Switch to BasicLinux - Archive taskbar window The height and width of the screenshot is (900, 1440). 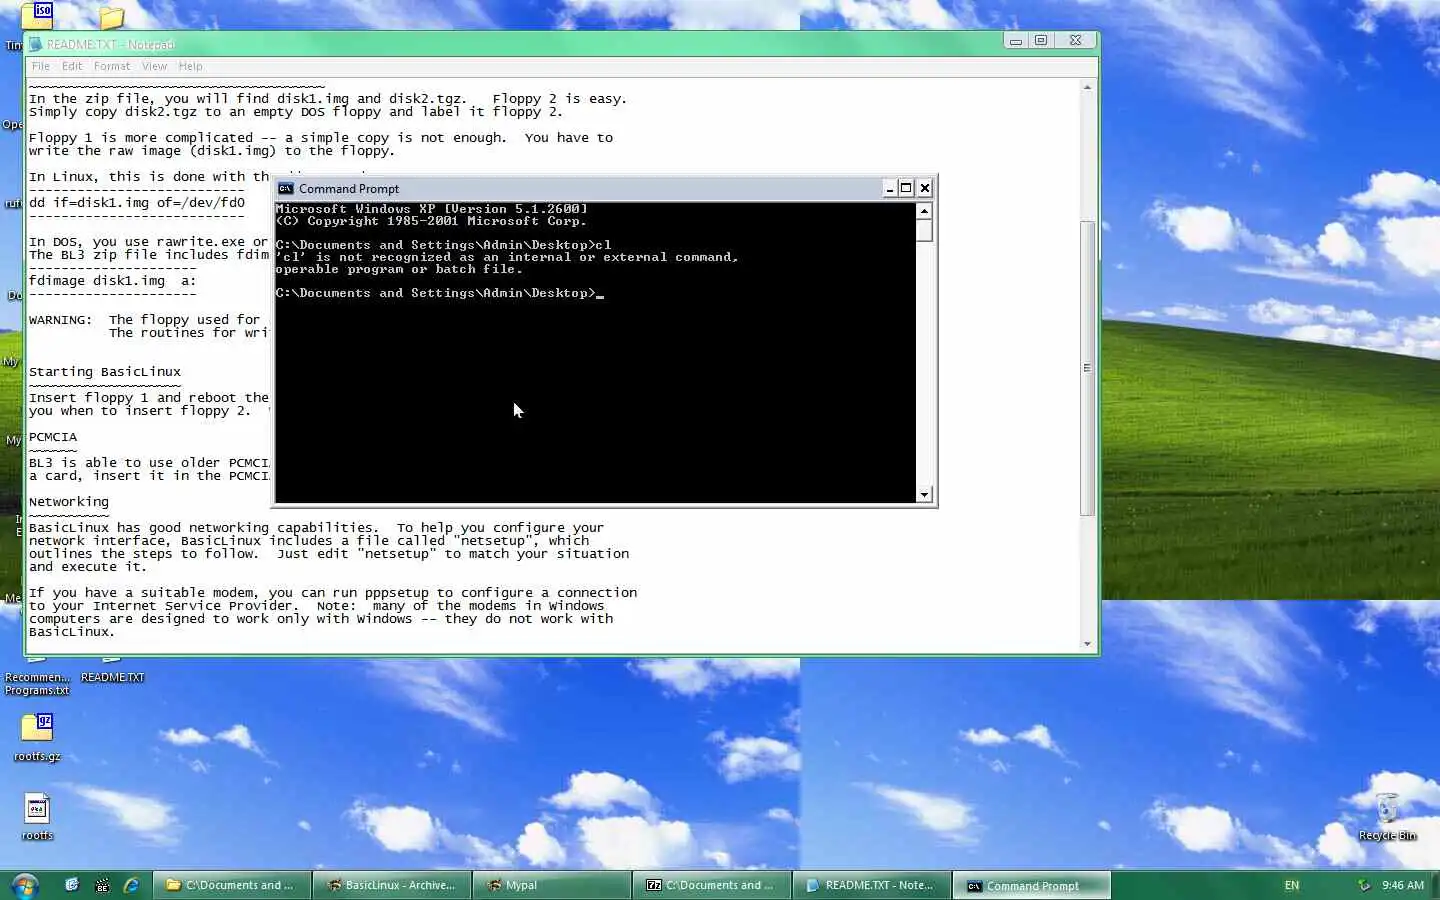click(391, 885)
